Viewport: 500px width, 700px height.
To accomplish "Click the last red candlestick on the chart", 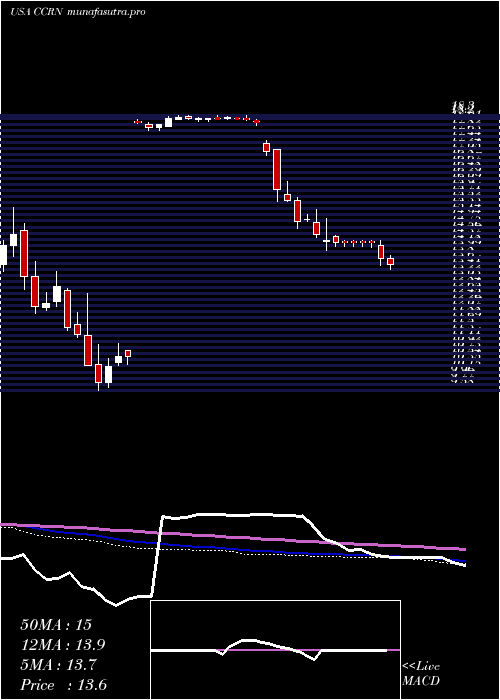I will [x=390, y=262].
